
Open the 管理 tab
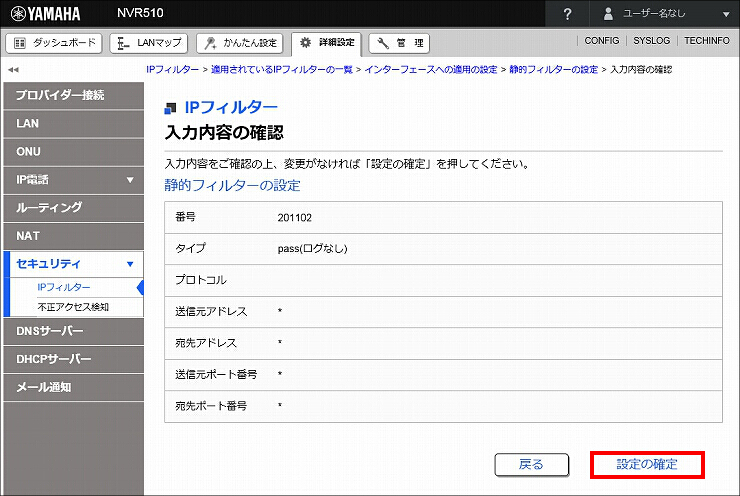[399, 43]
